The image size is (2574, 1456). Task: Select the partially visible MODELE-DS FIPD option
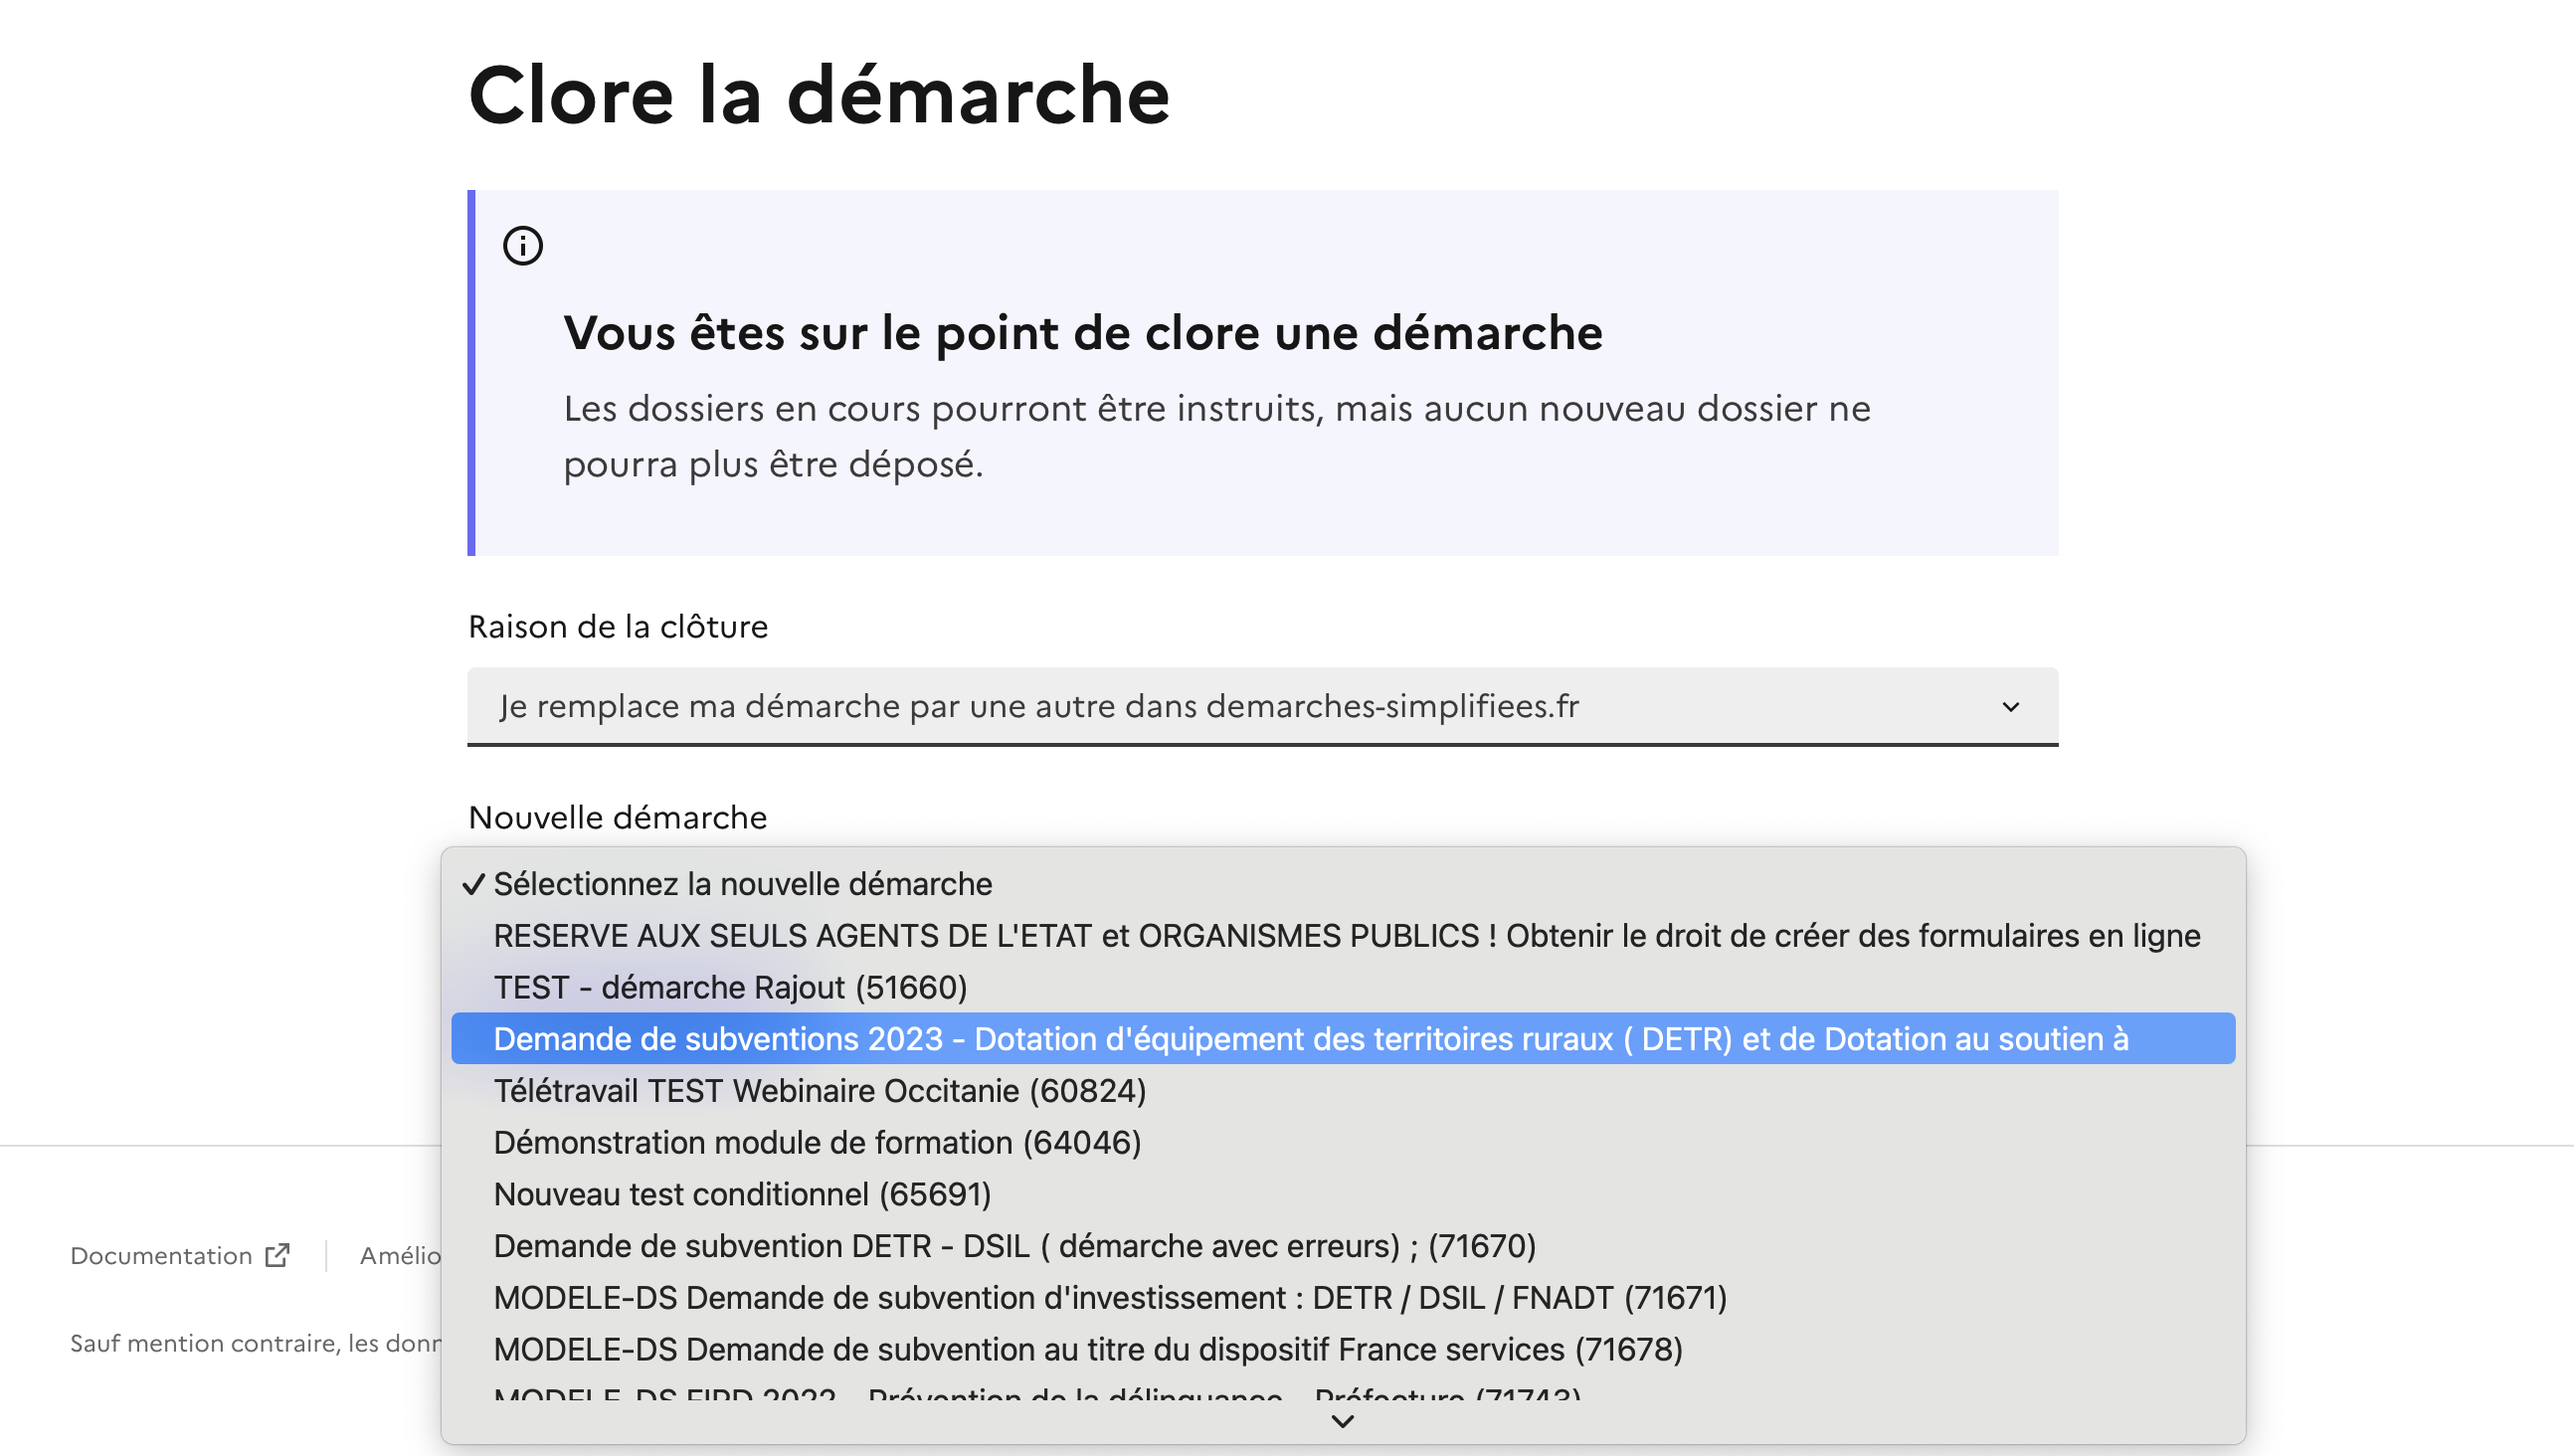click(1036, 1393)
